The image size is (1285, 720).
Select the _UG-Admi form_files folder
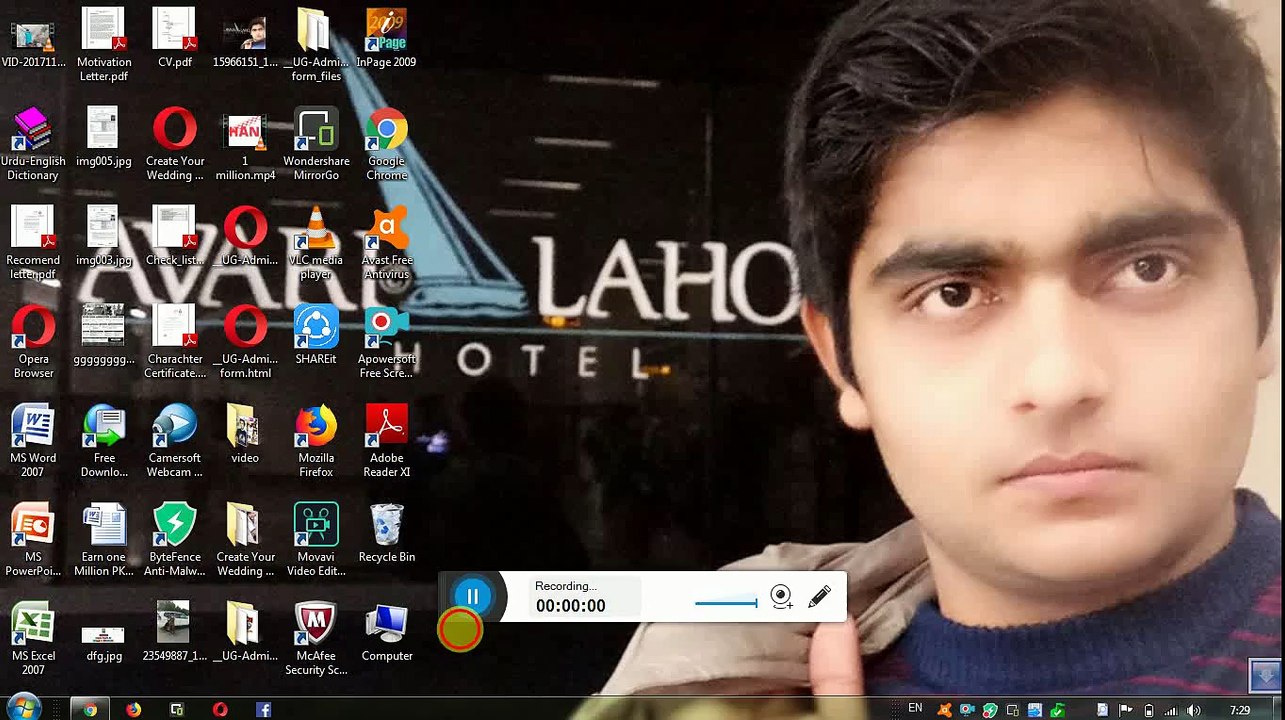coord(316,47)
